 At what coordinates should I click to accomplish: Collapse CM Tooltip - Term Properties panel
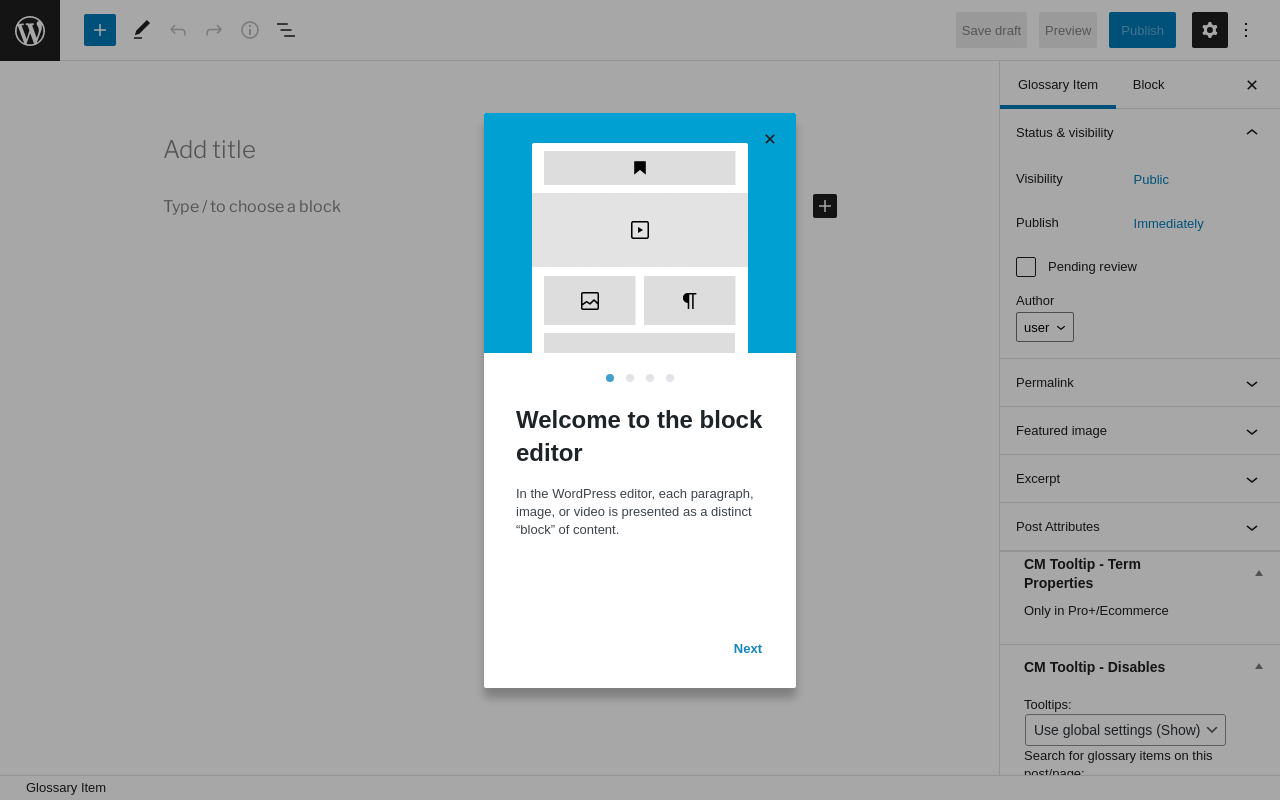tap(1259, 573)
